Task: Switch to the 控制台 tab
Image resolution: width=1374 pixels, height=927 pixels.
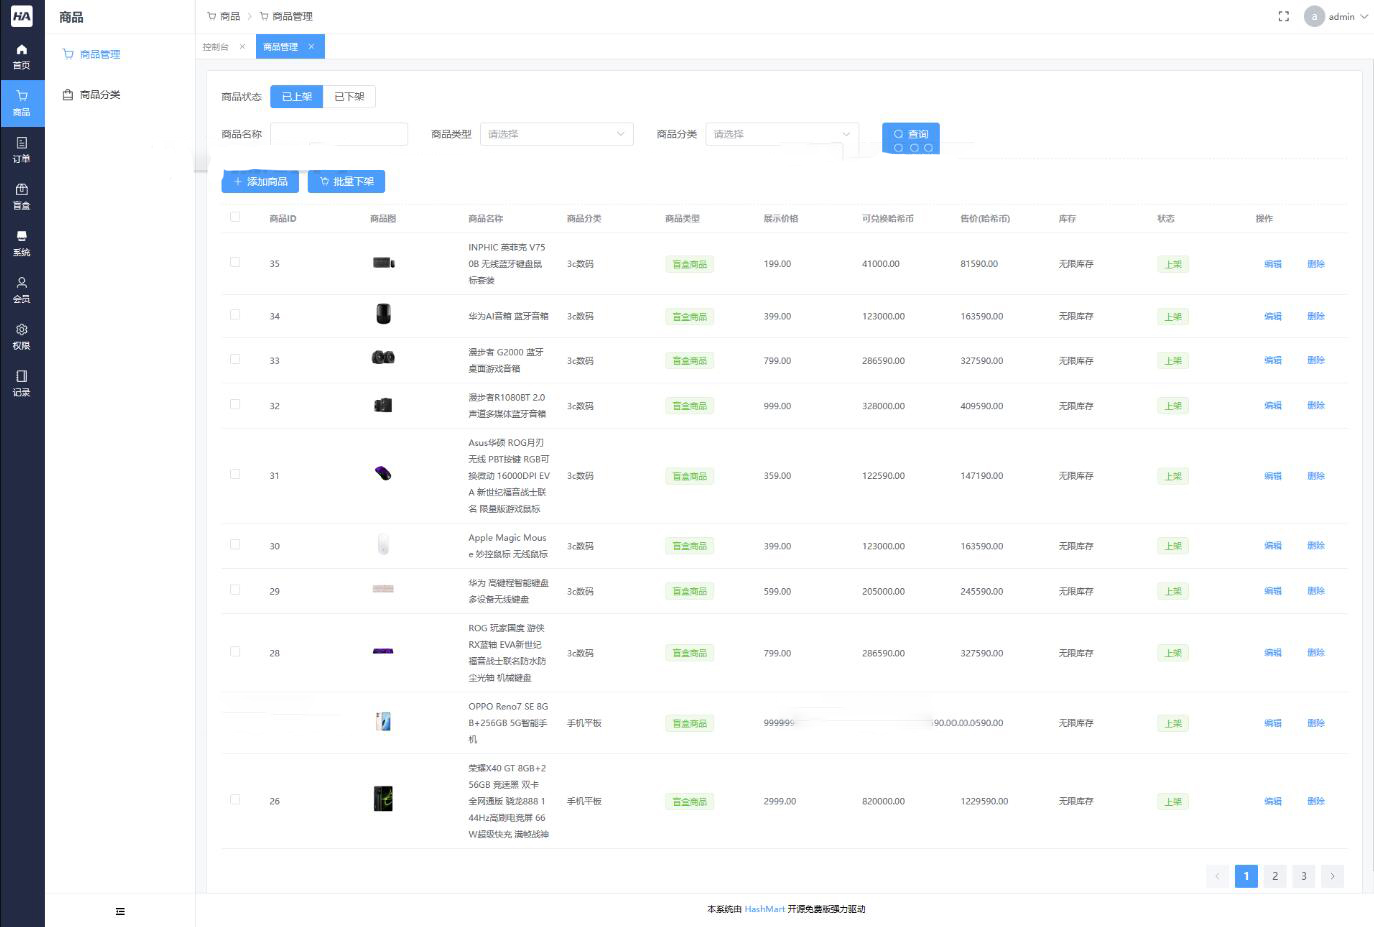Action: coord(216,47)
